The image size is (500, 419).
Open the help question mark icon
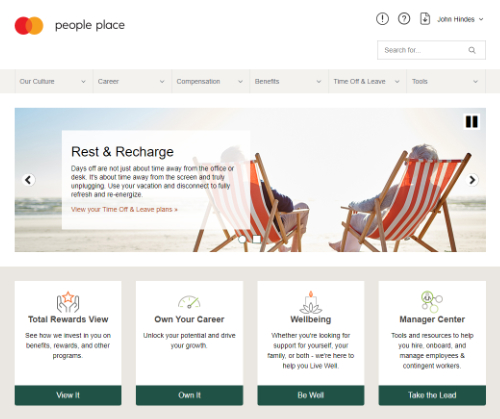pyautogui.click(x=404, y=19)
